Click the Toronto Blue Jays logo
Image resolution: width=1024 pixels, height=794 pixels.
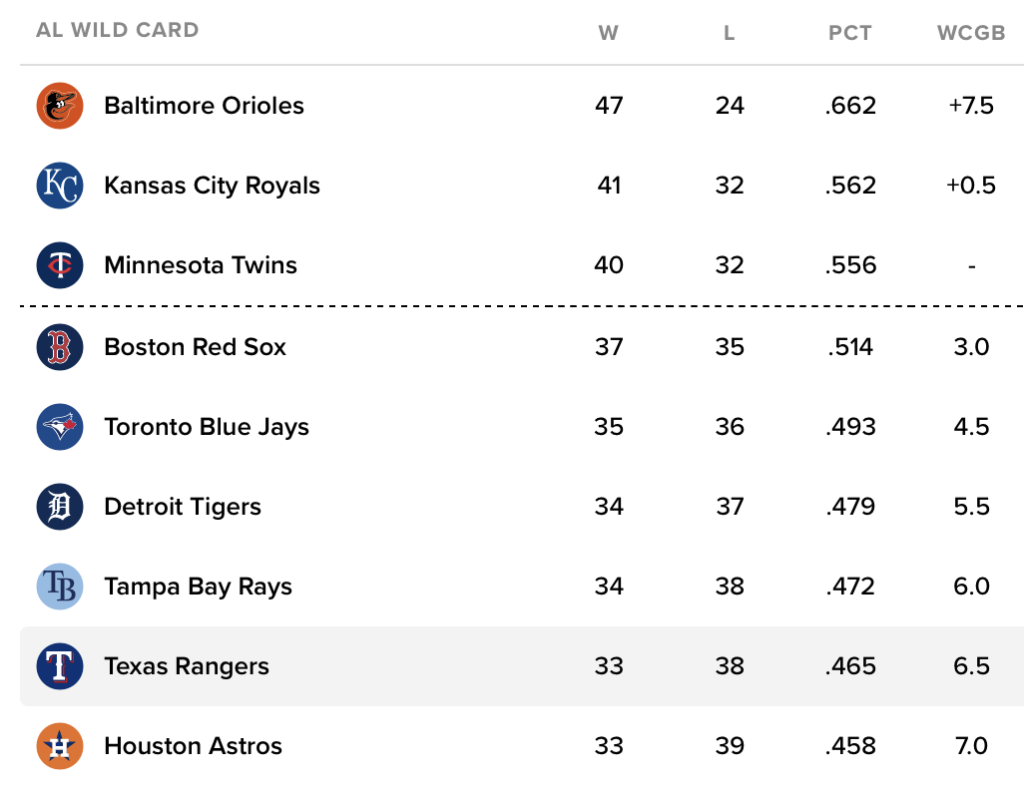[60, 427]
